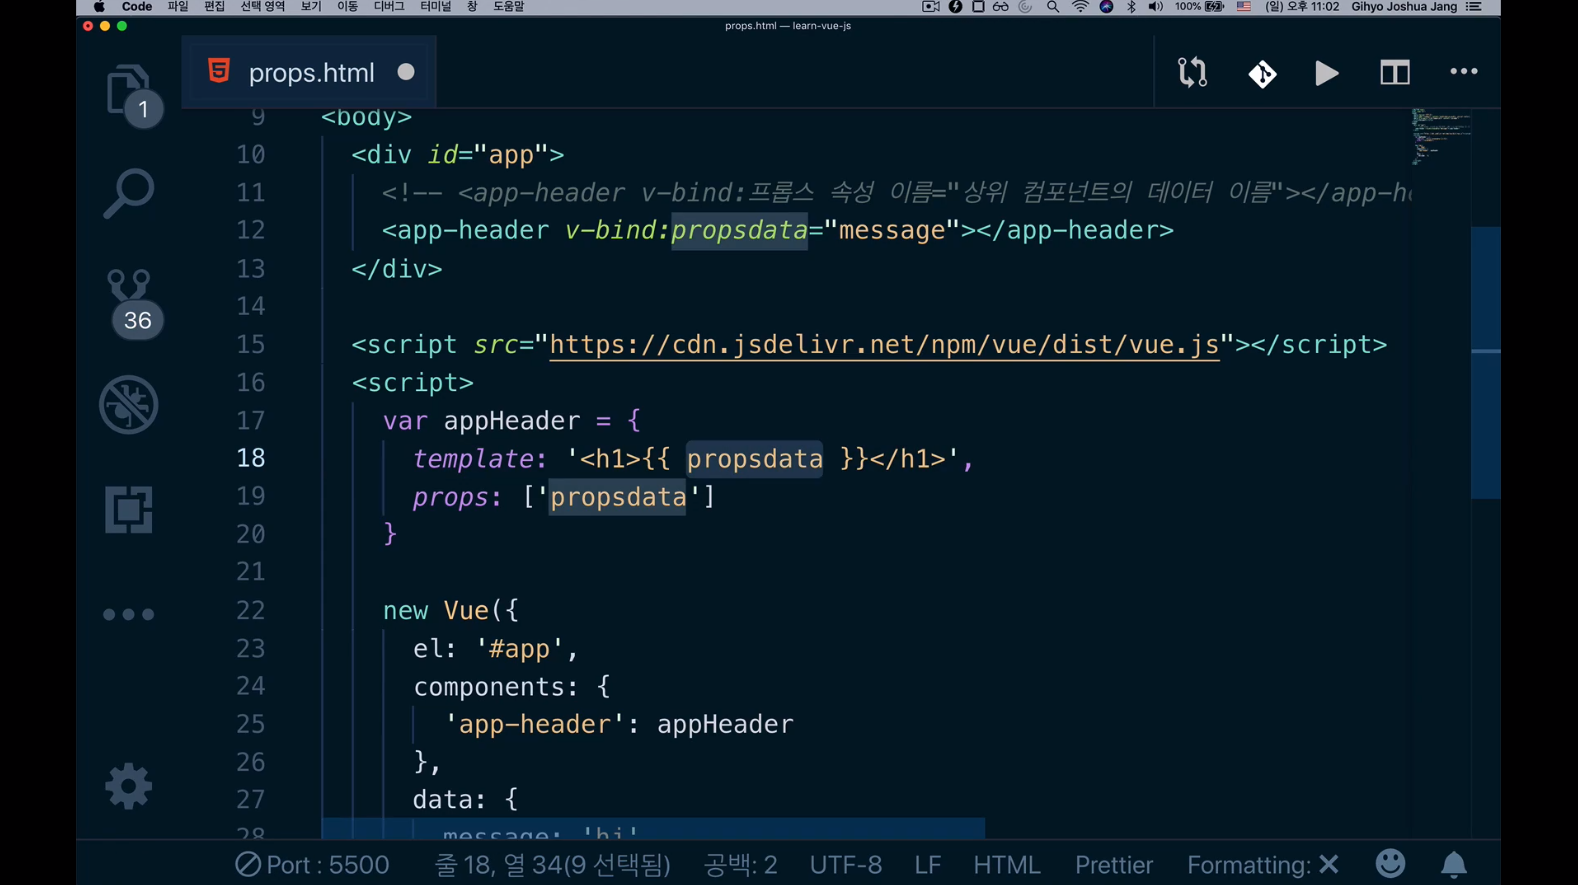This screenshot has width=1578, height=886.
Task: Open the Extensions view icon
Action: tap(128, 510)
